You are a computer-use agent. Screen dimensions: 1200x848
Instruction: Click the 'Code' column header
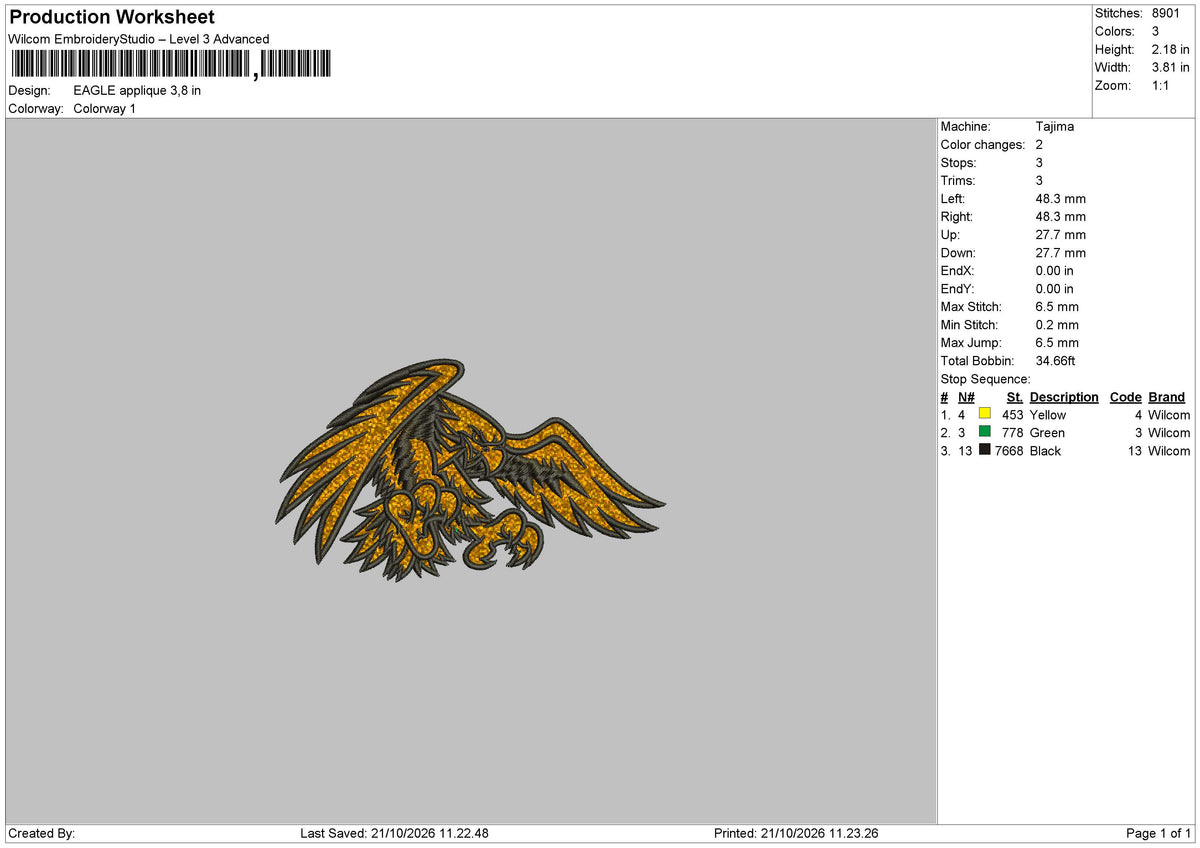[1126, 397]
